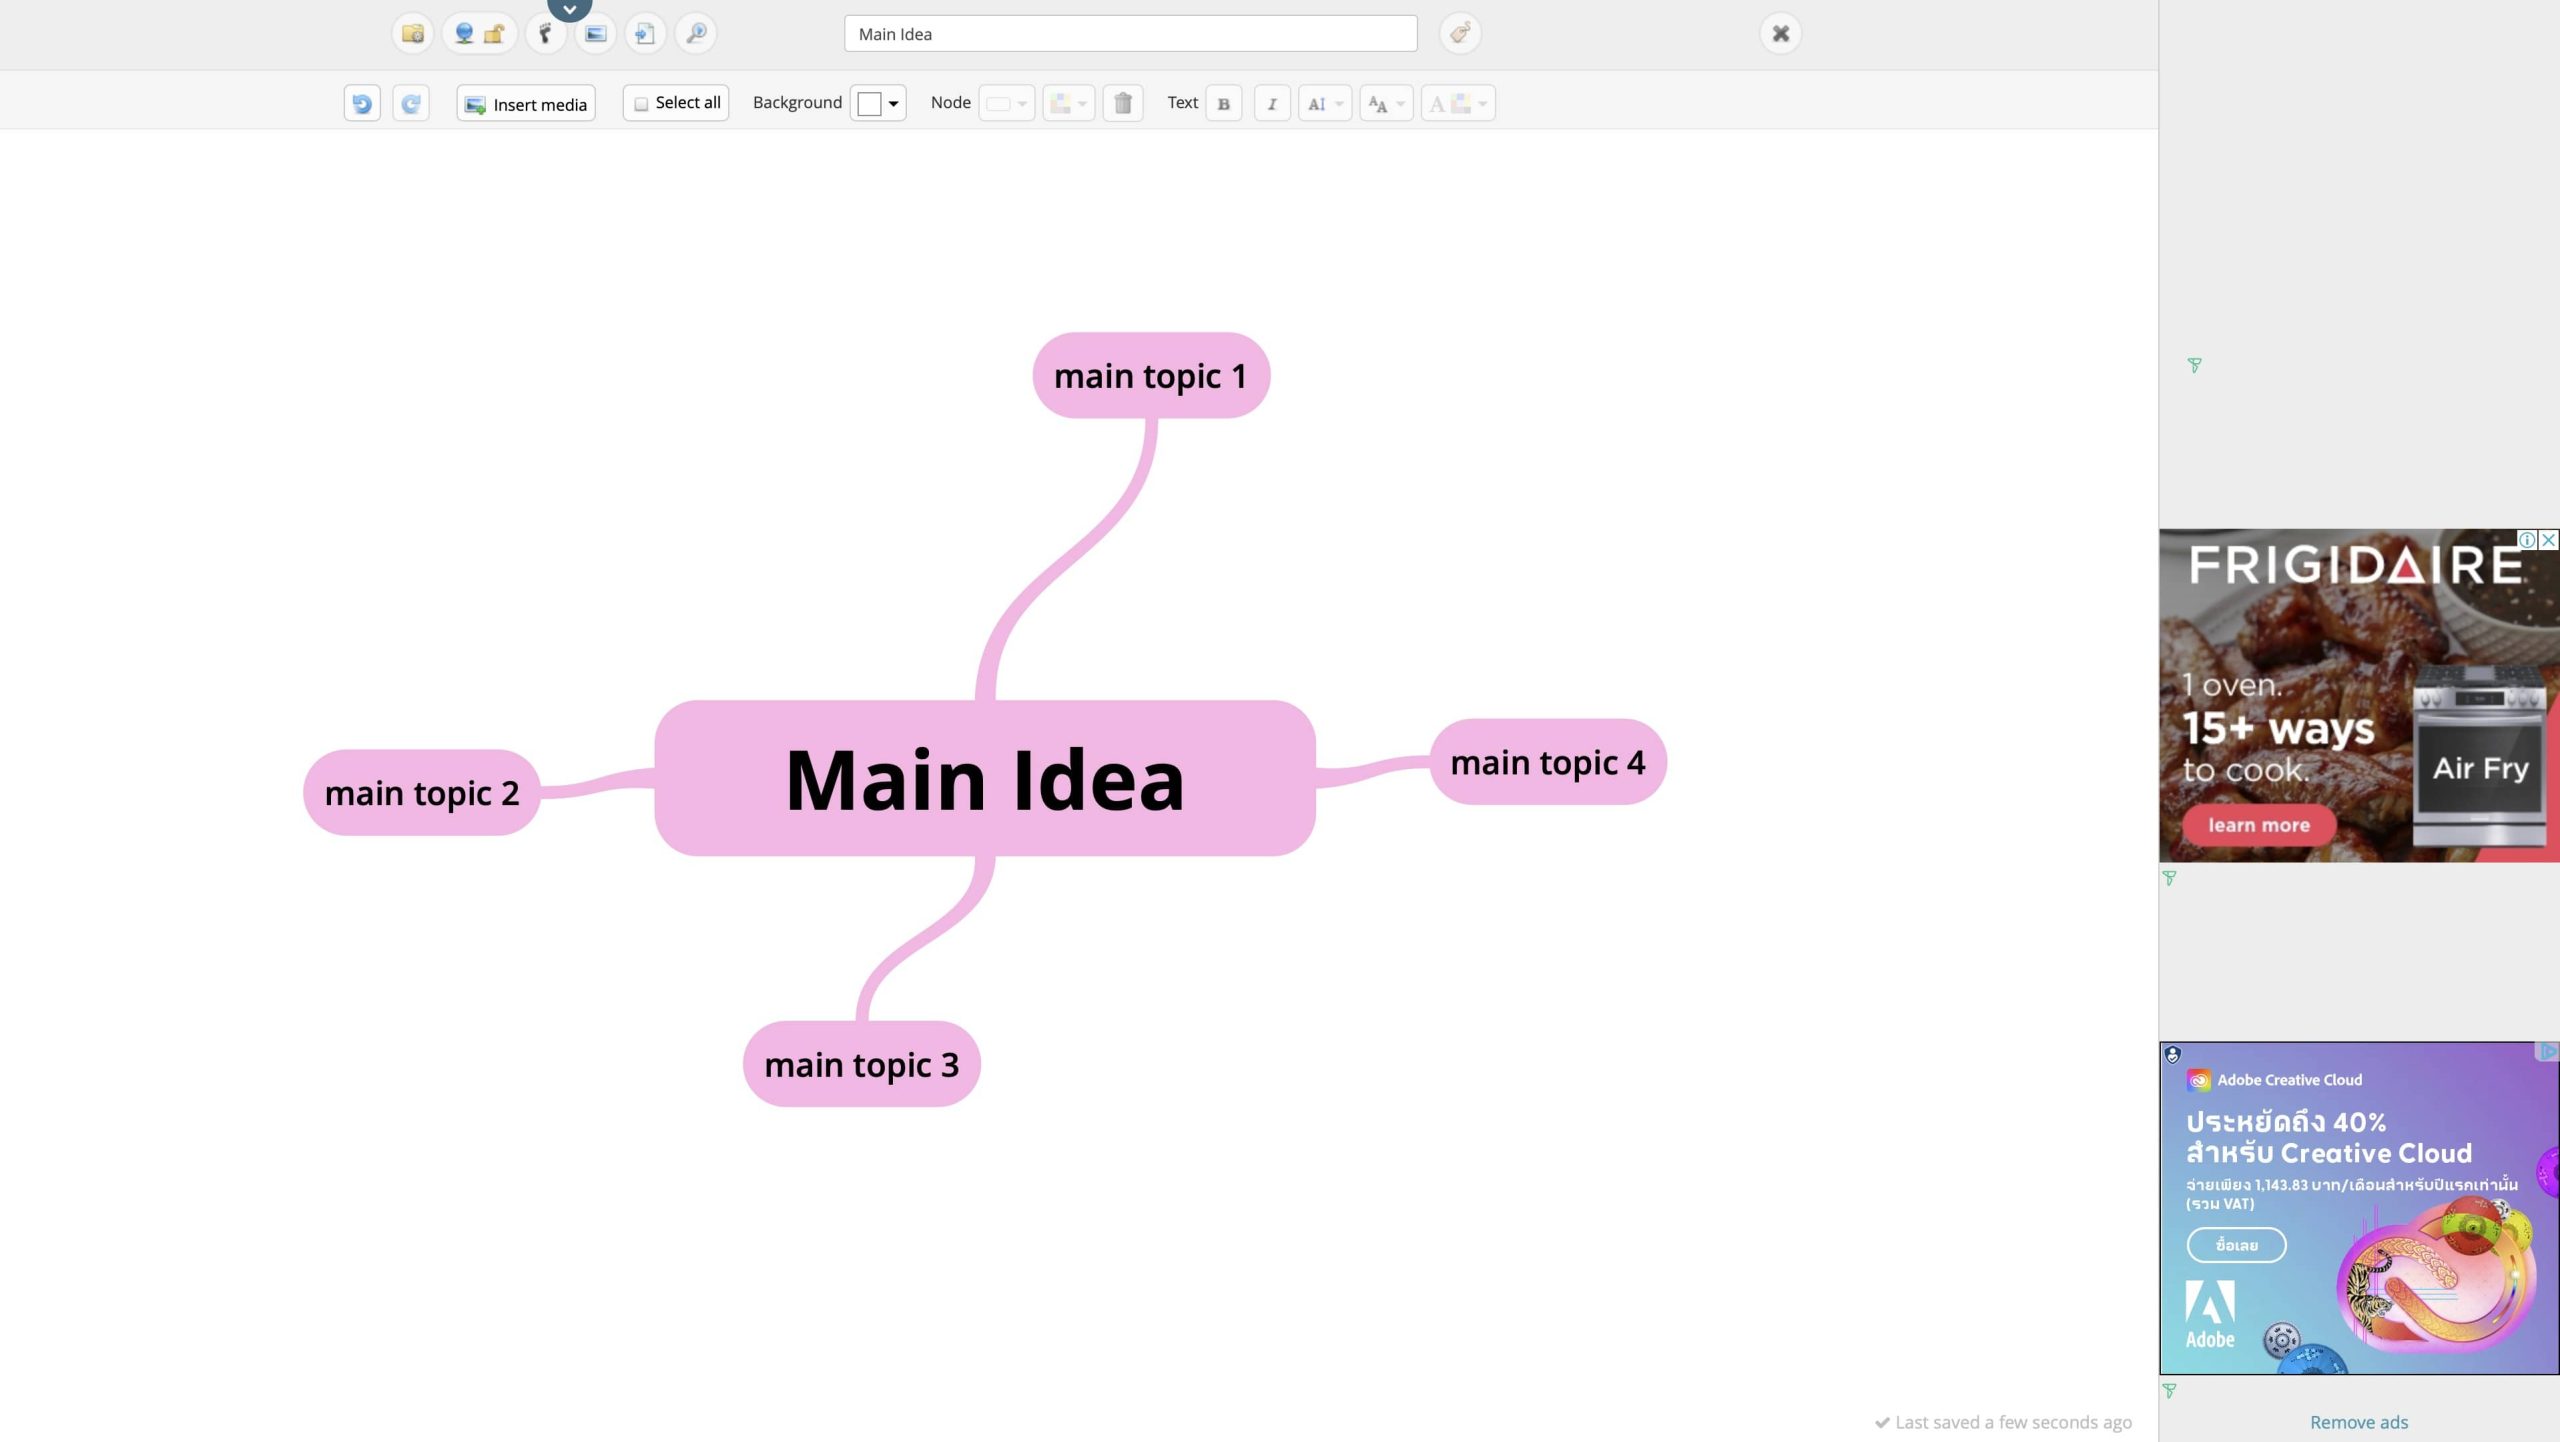Click the Insert media button
This screenshot has width=2560, height=1442.
tap(526, 103)
